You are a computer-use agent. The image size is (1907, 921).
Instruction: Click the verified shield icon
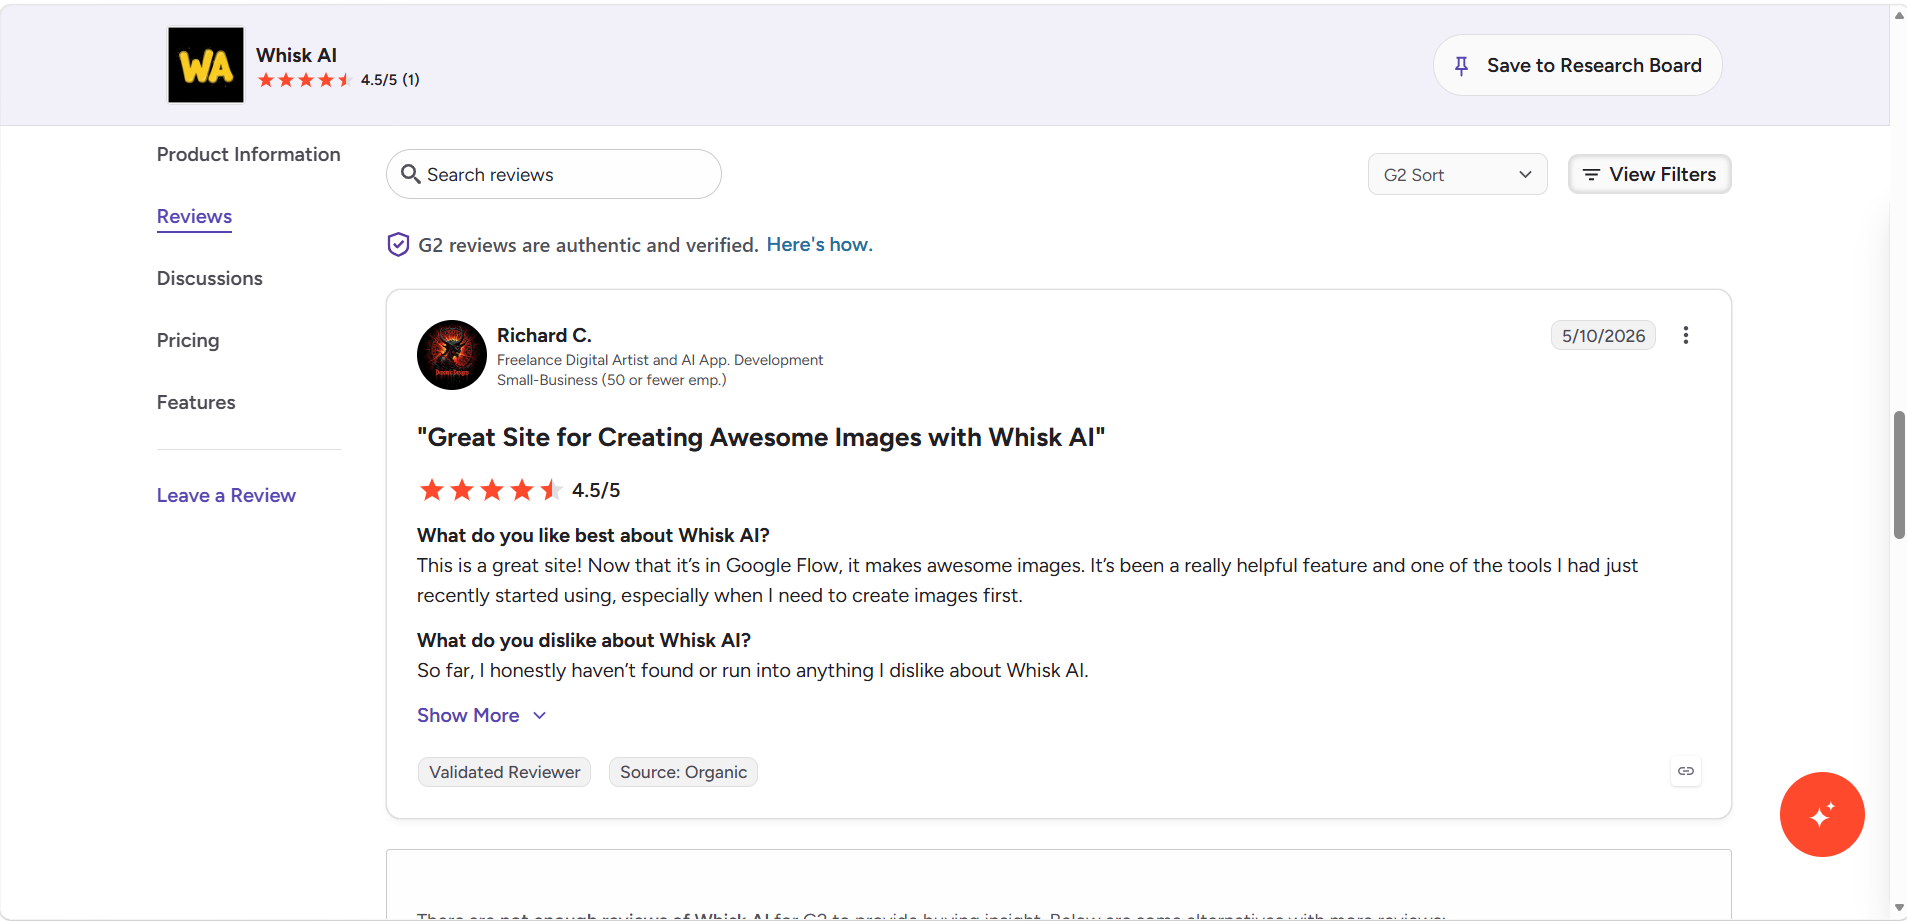tap(398, 245)
